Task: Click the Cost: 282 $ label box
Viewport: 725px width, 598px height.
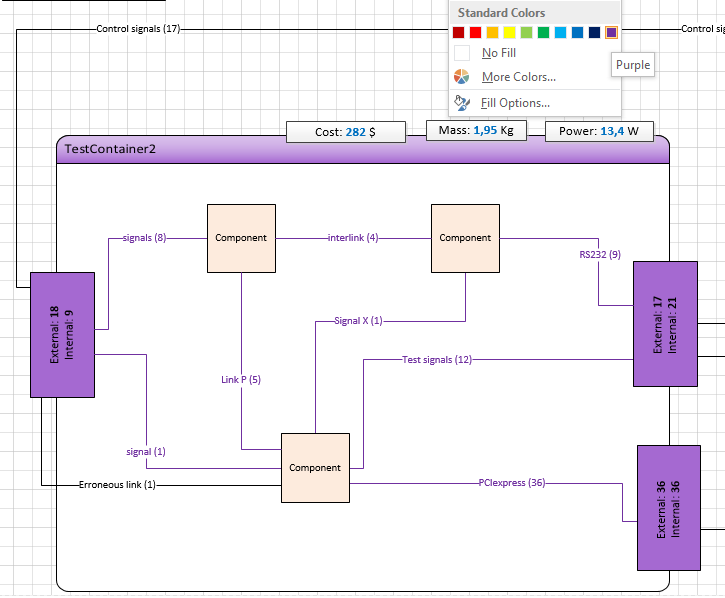Action: pyautogui.click(x=346, y=132)
